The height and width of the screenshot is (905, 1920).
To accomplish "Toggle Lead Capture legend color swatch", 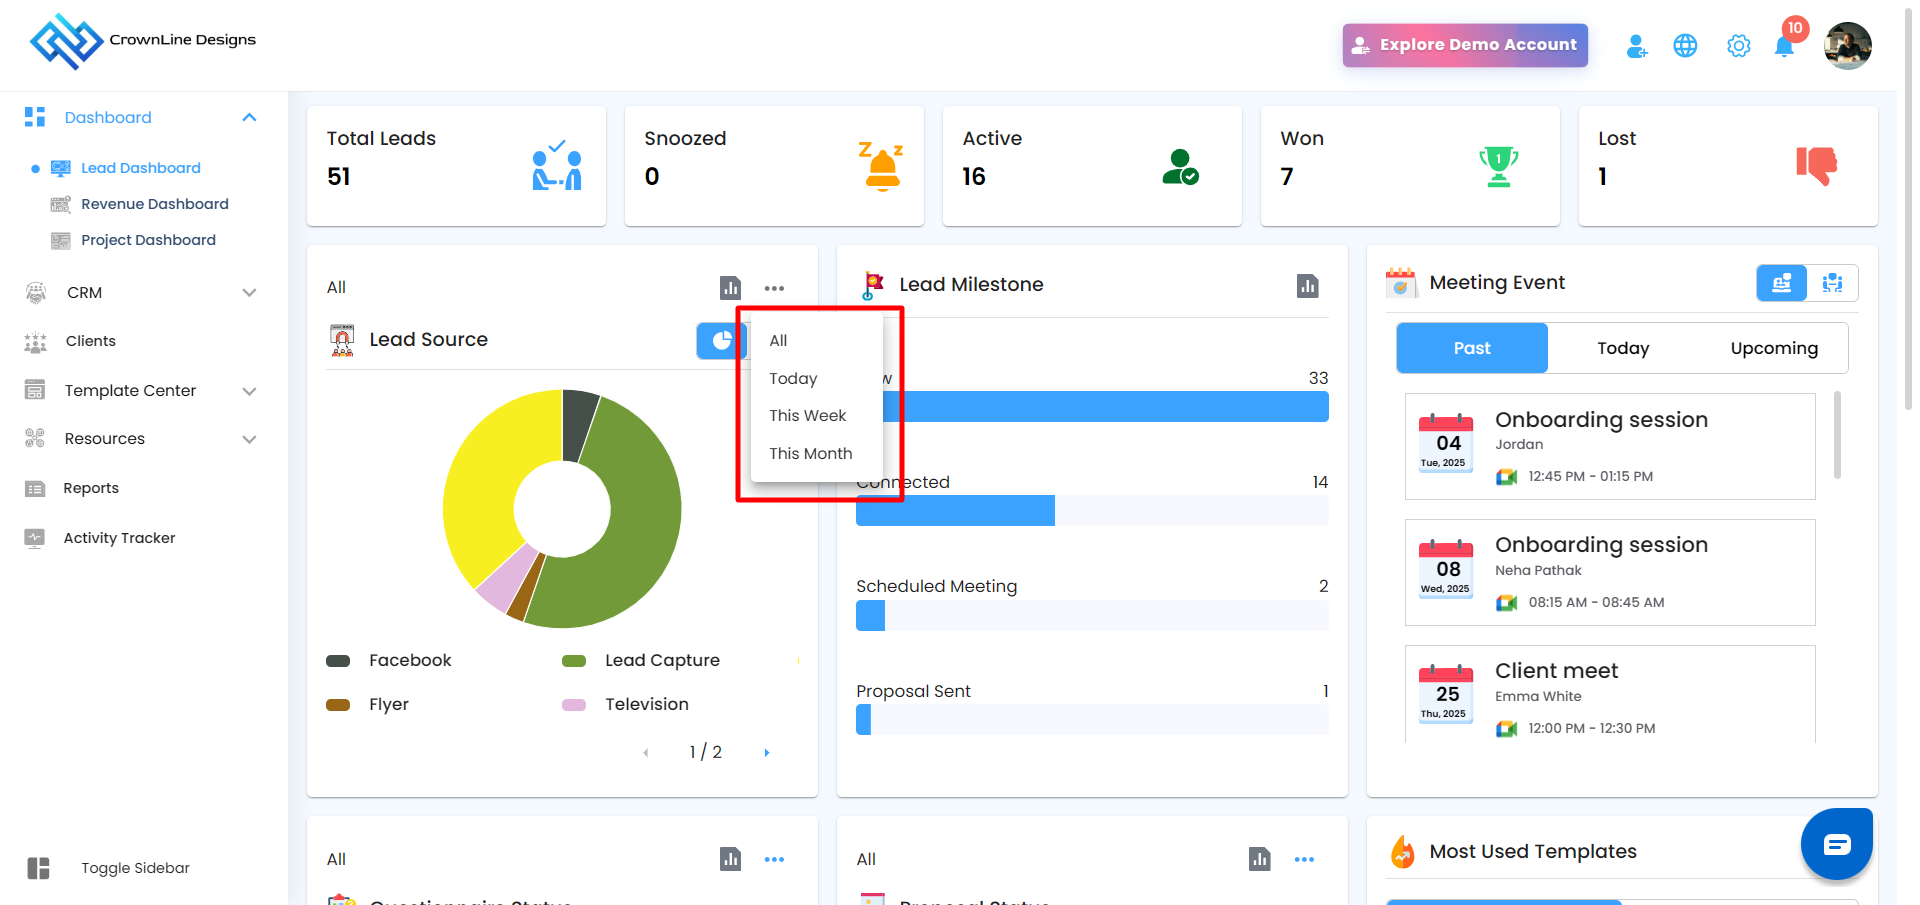I will 574,661.
